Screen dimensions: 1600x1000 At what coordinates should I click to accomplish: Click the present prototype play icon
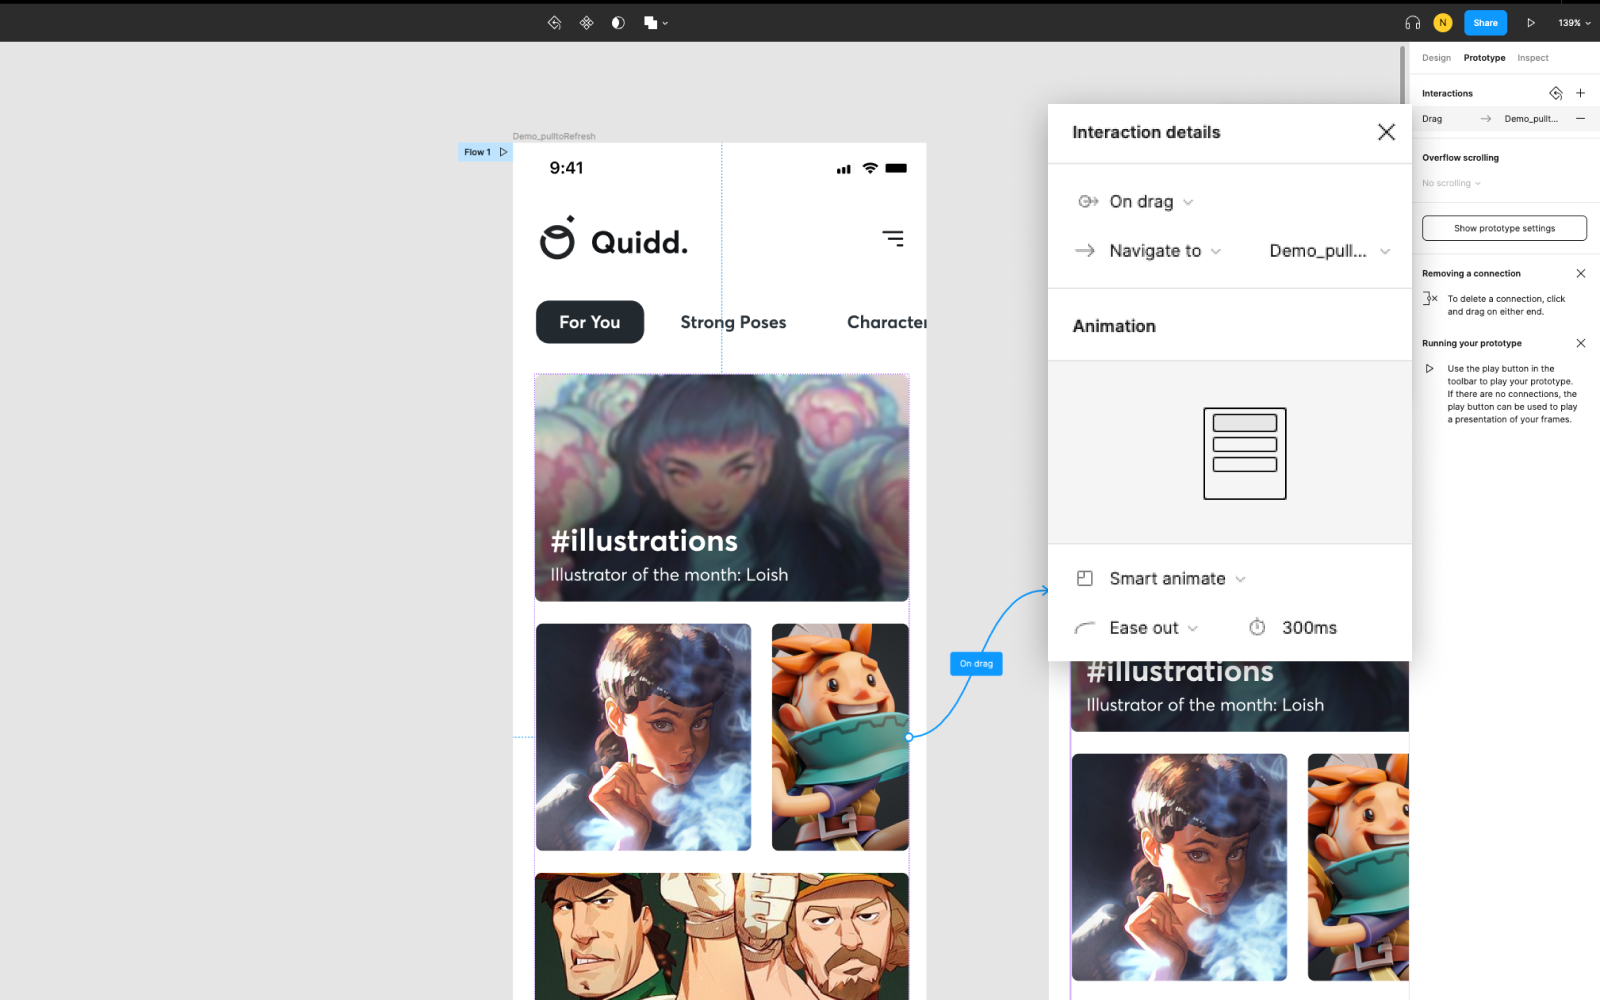coord(1530,22)
